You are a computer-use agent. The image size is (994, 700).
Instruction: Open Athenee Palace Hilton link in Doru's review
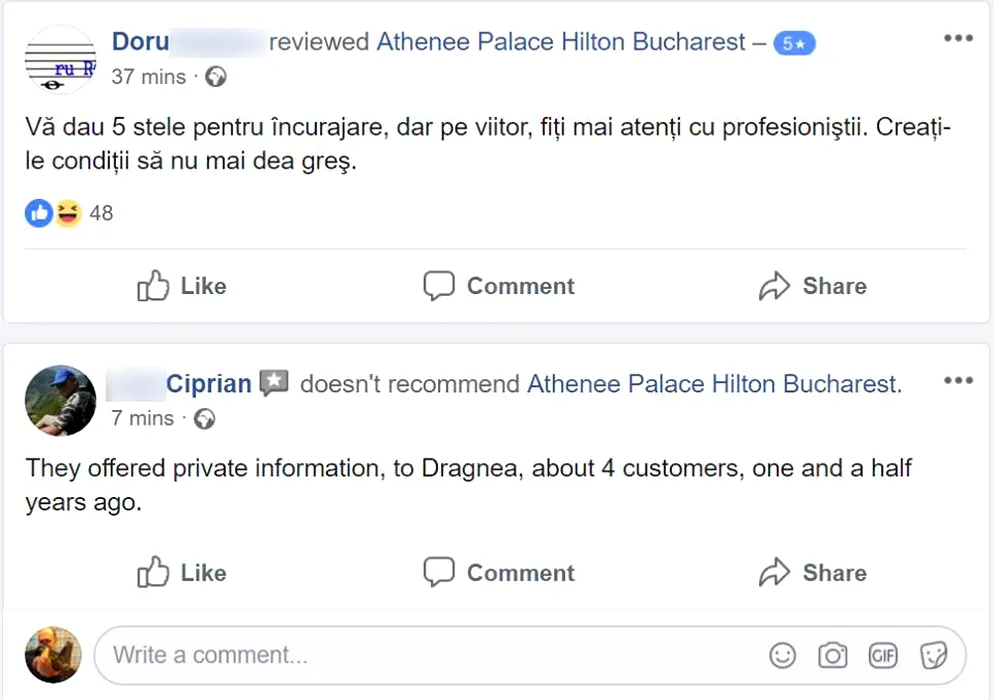click(561, 42)
